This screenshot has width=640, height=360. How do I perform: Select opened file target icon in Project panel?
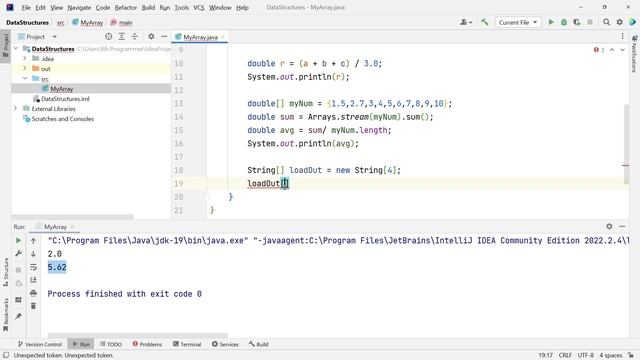109,36
